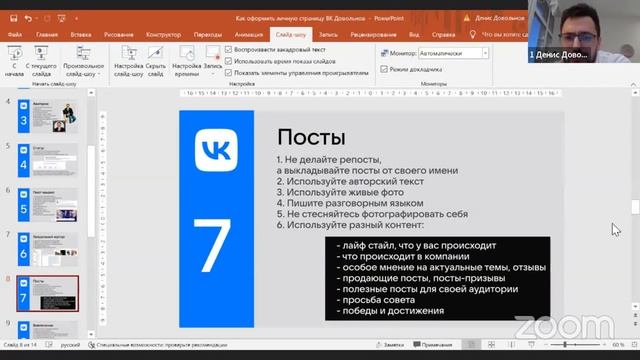Expand the Произвольное слайд-шоу dropdown
Viewport: 640px width, 360px height.
pyautogui.click(x=99, y=74)
